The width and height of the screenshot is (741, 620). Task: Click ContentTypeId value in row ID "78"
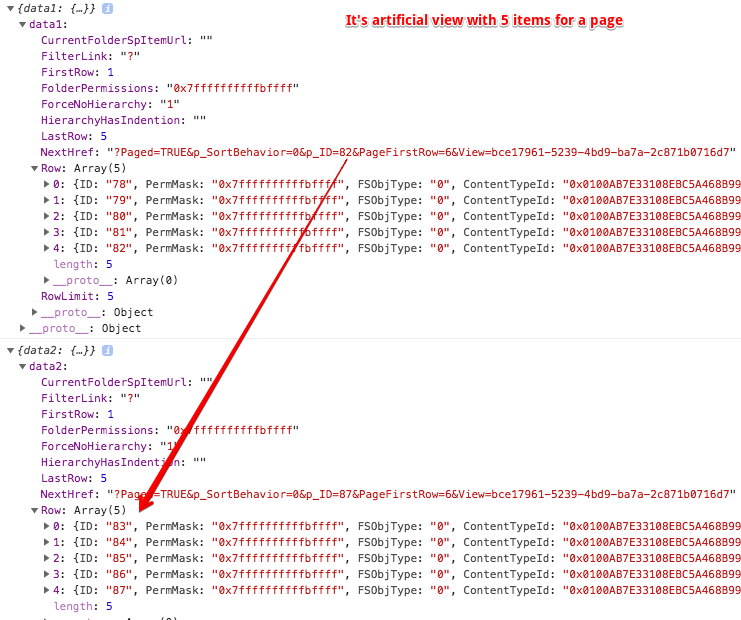[x=652, y=184]
